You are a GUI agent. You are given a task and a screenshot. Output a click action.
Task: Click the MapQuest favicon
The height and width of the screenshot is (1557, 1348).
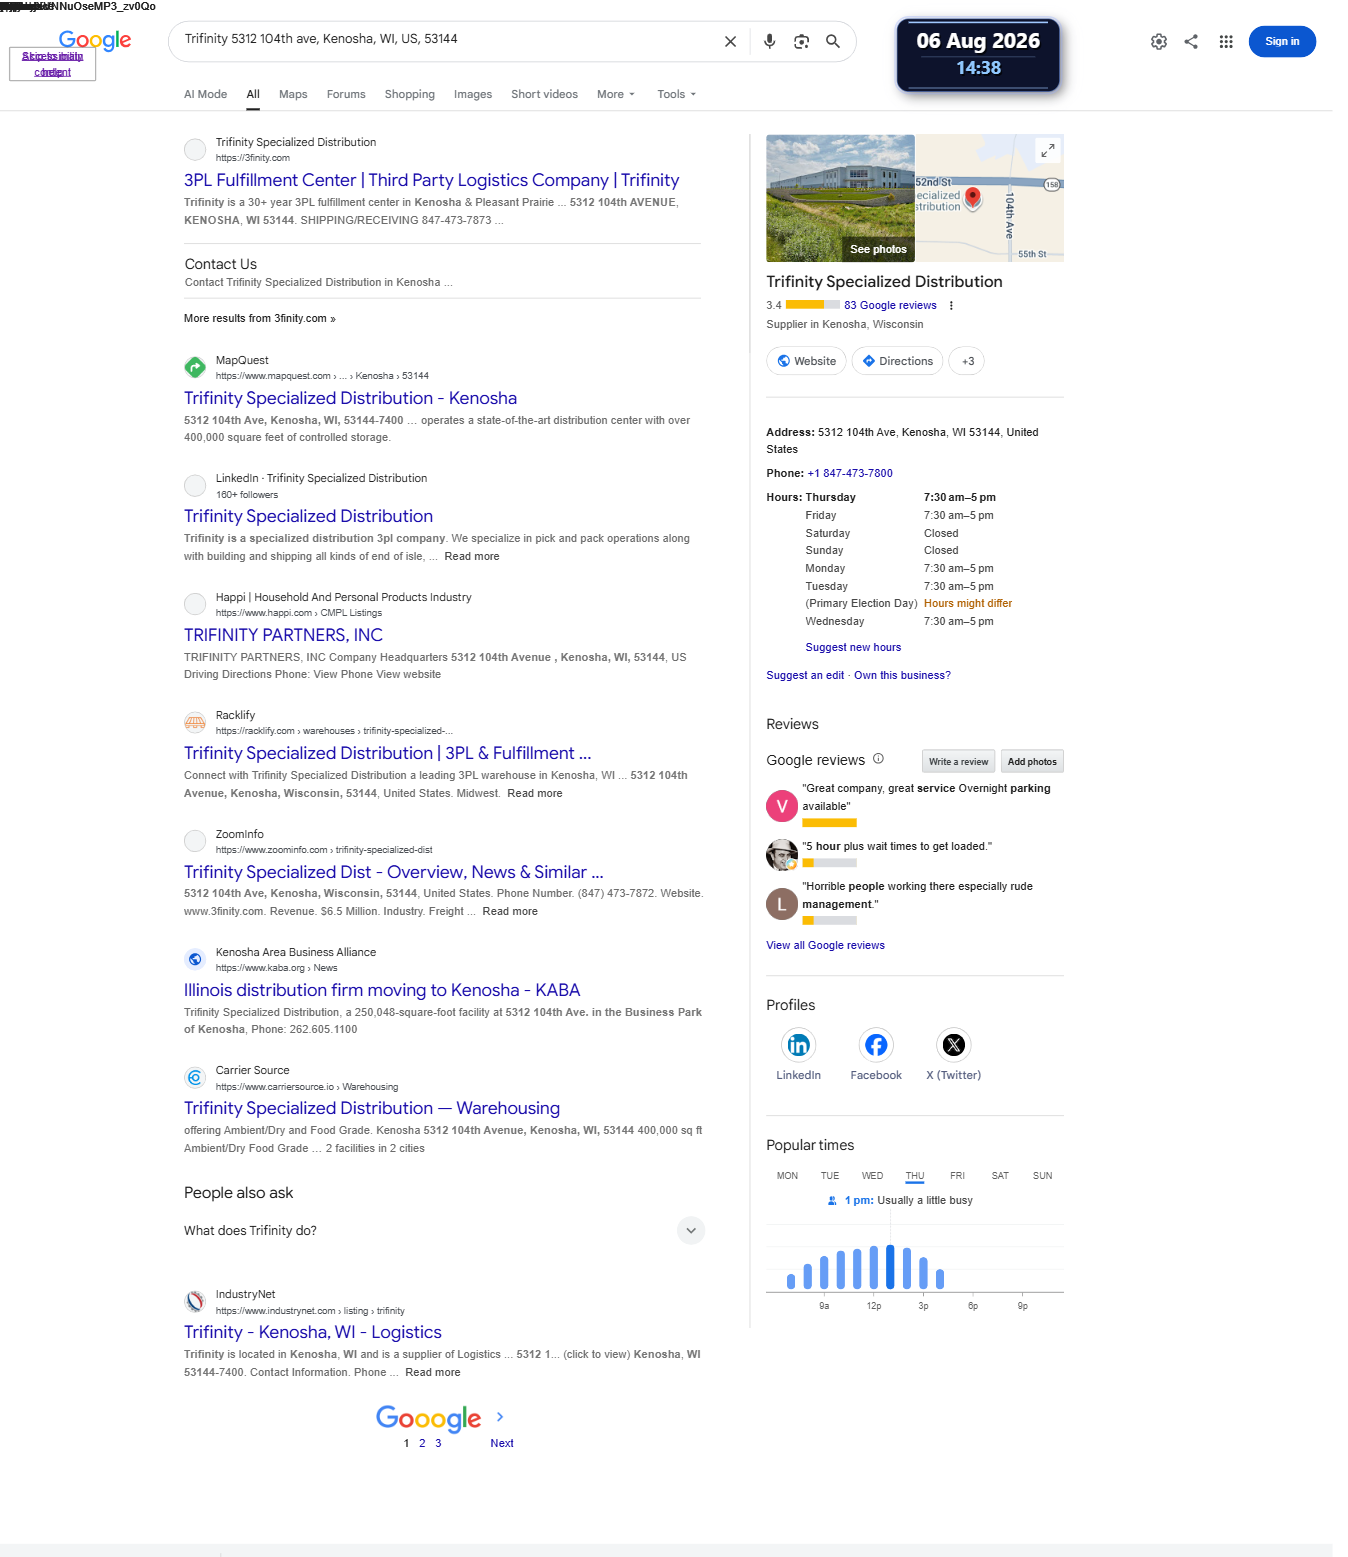[195, 368]
